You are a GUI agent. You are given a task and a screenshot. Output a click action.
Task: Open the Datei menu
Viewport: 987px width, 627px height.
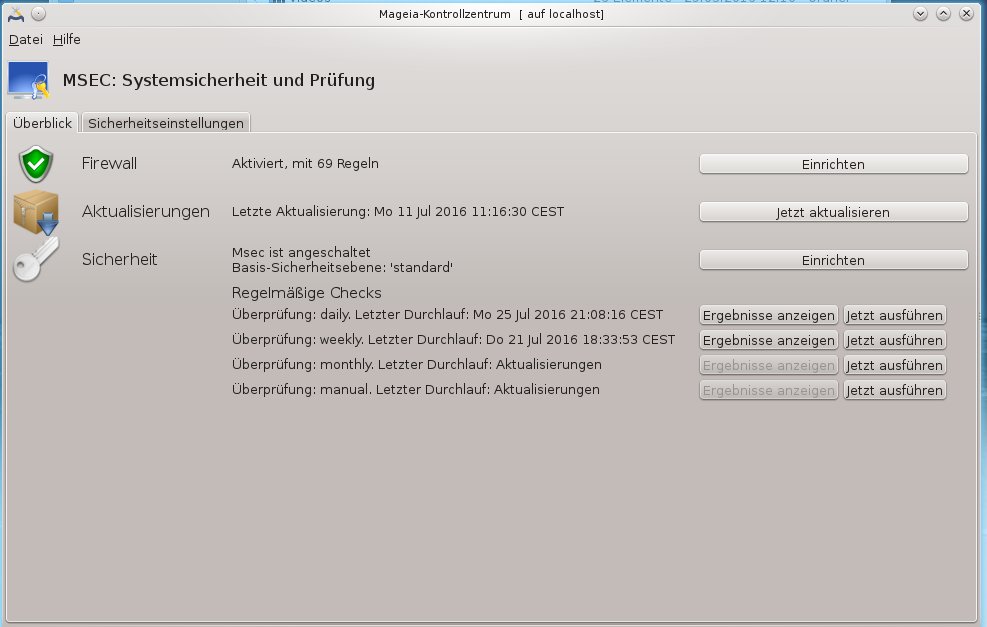[x=26, y=40]
